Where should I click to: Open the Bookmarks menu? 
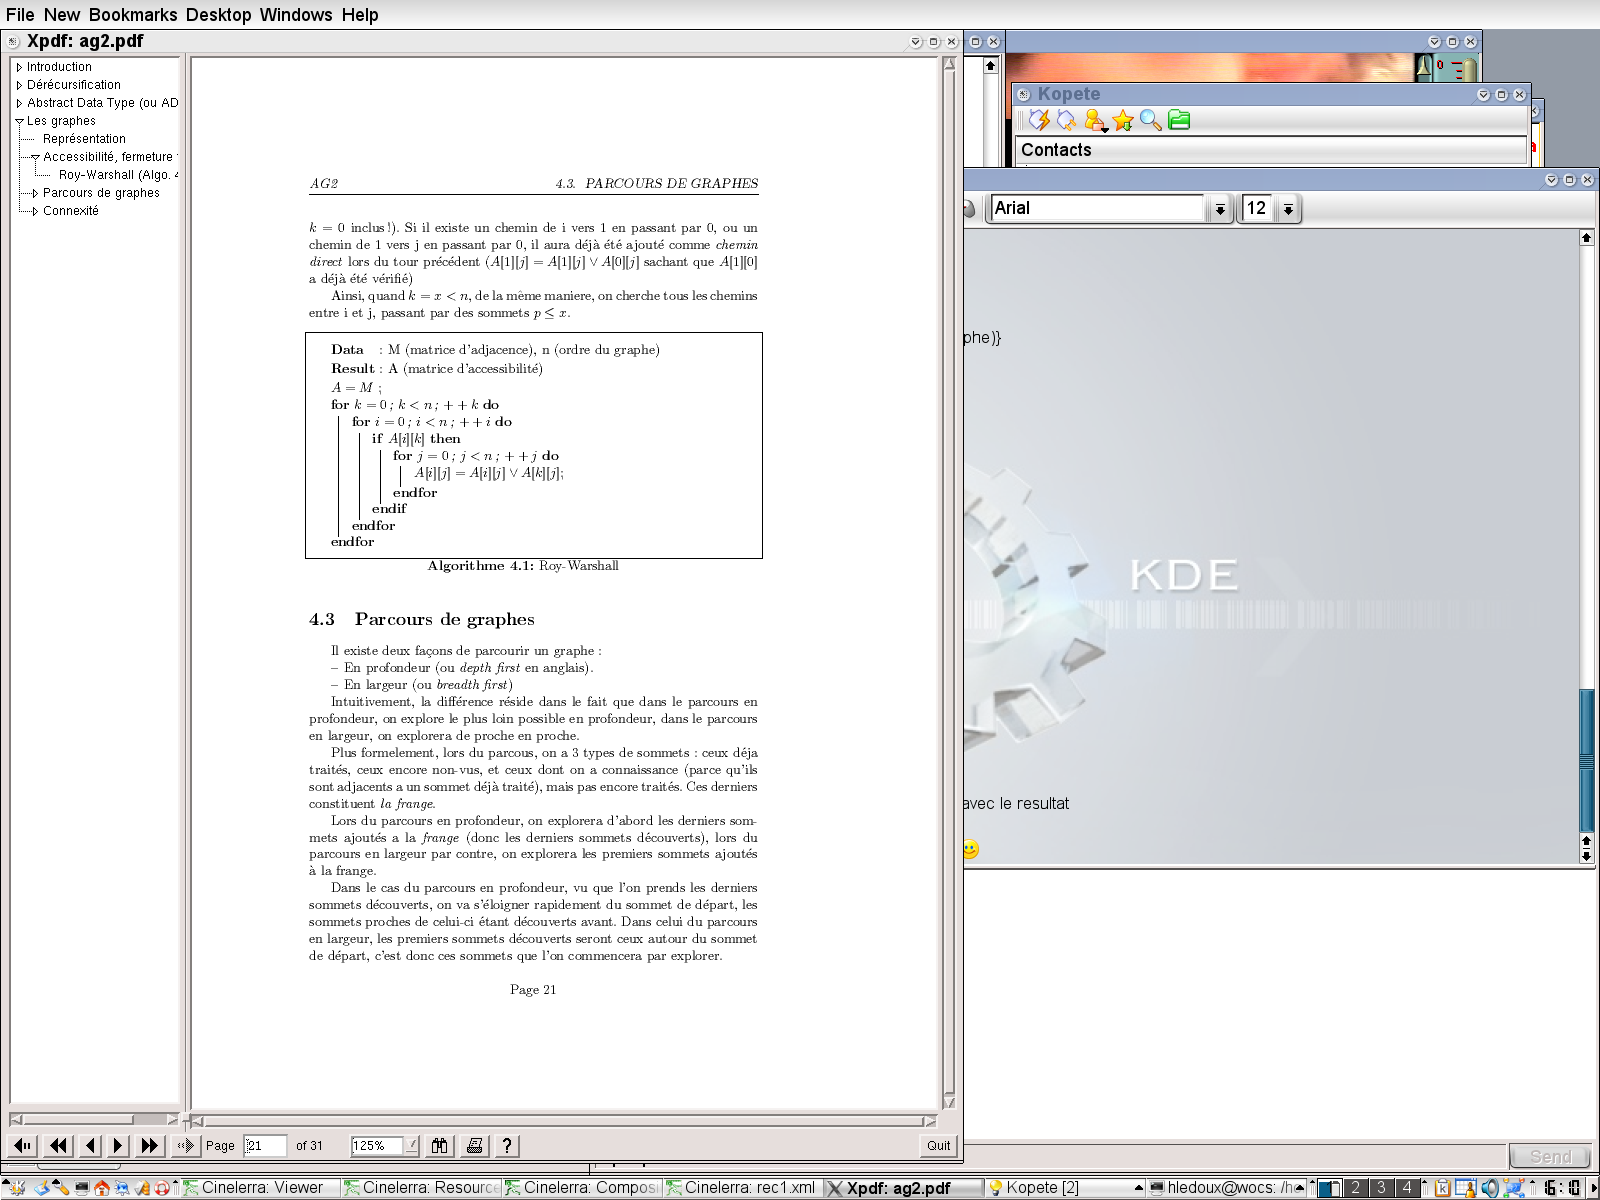[133, 15]
